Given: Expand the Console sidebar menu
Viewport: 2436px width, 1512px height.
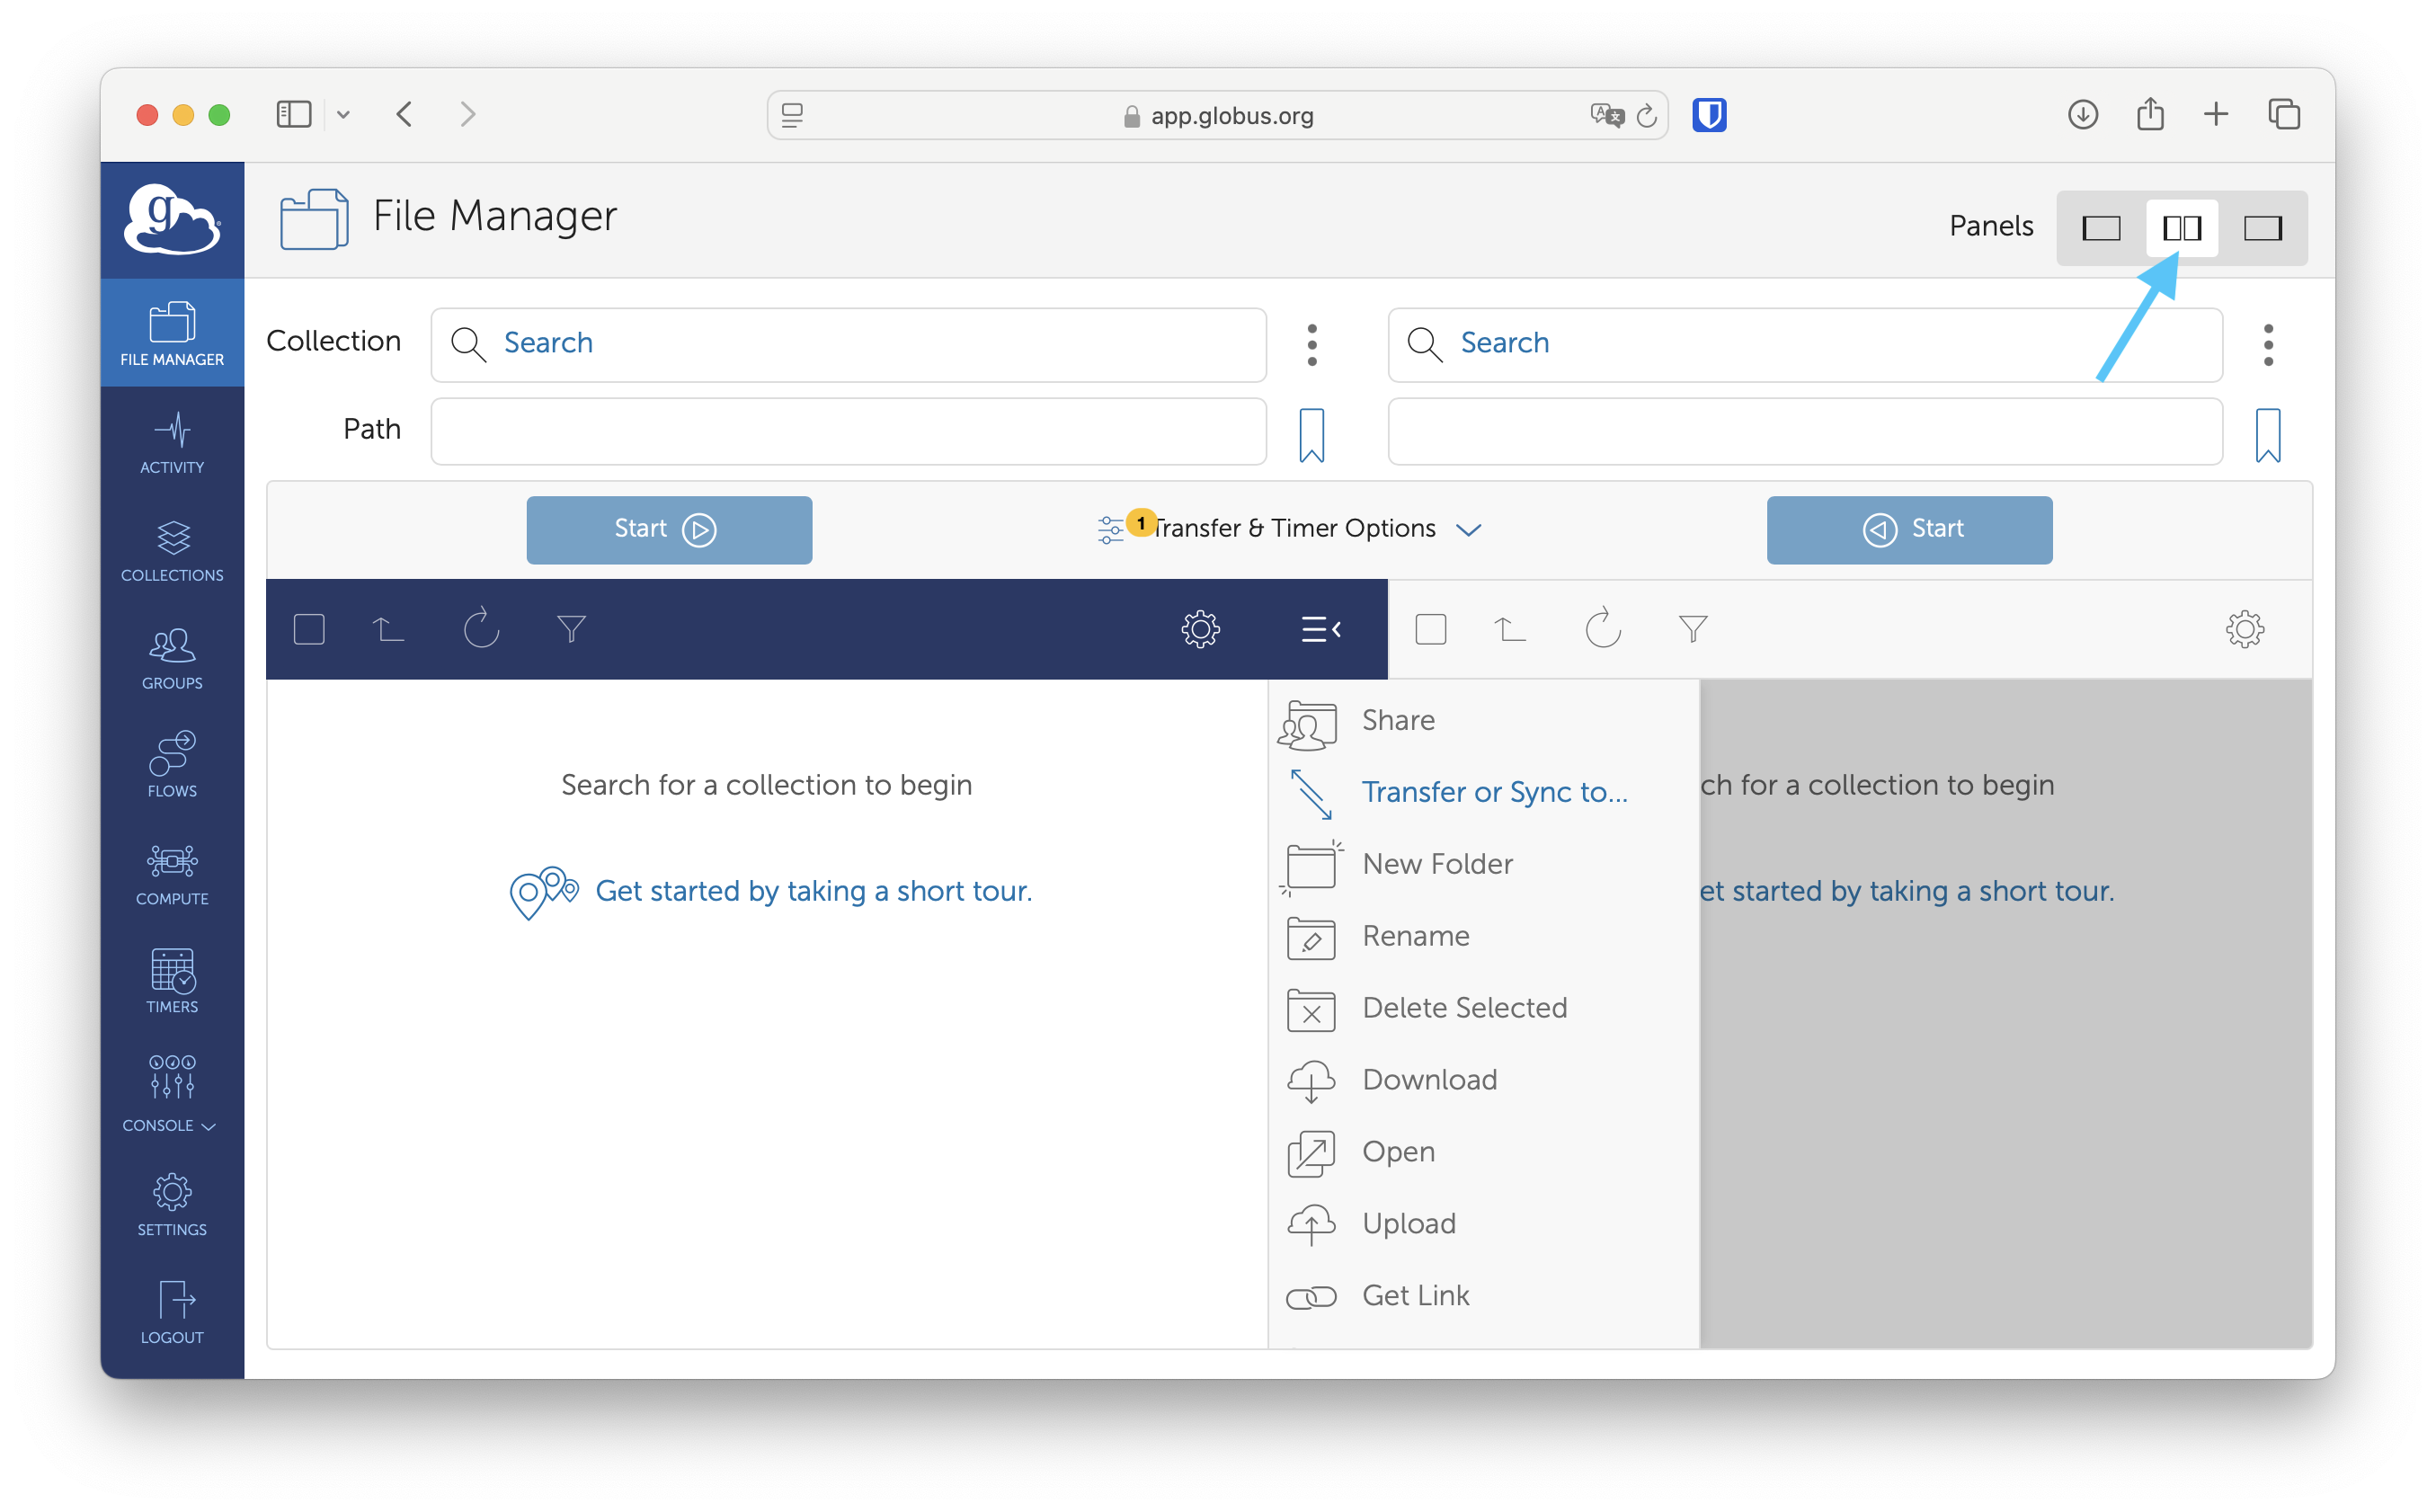Looking at the screenshot, I should 172,1092.
